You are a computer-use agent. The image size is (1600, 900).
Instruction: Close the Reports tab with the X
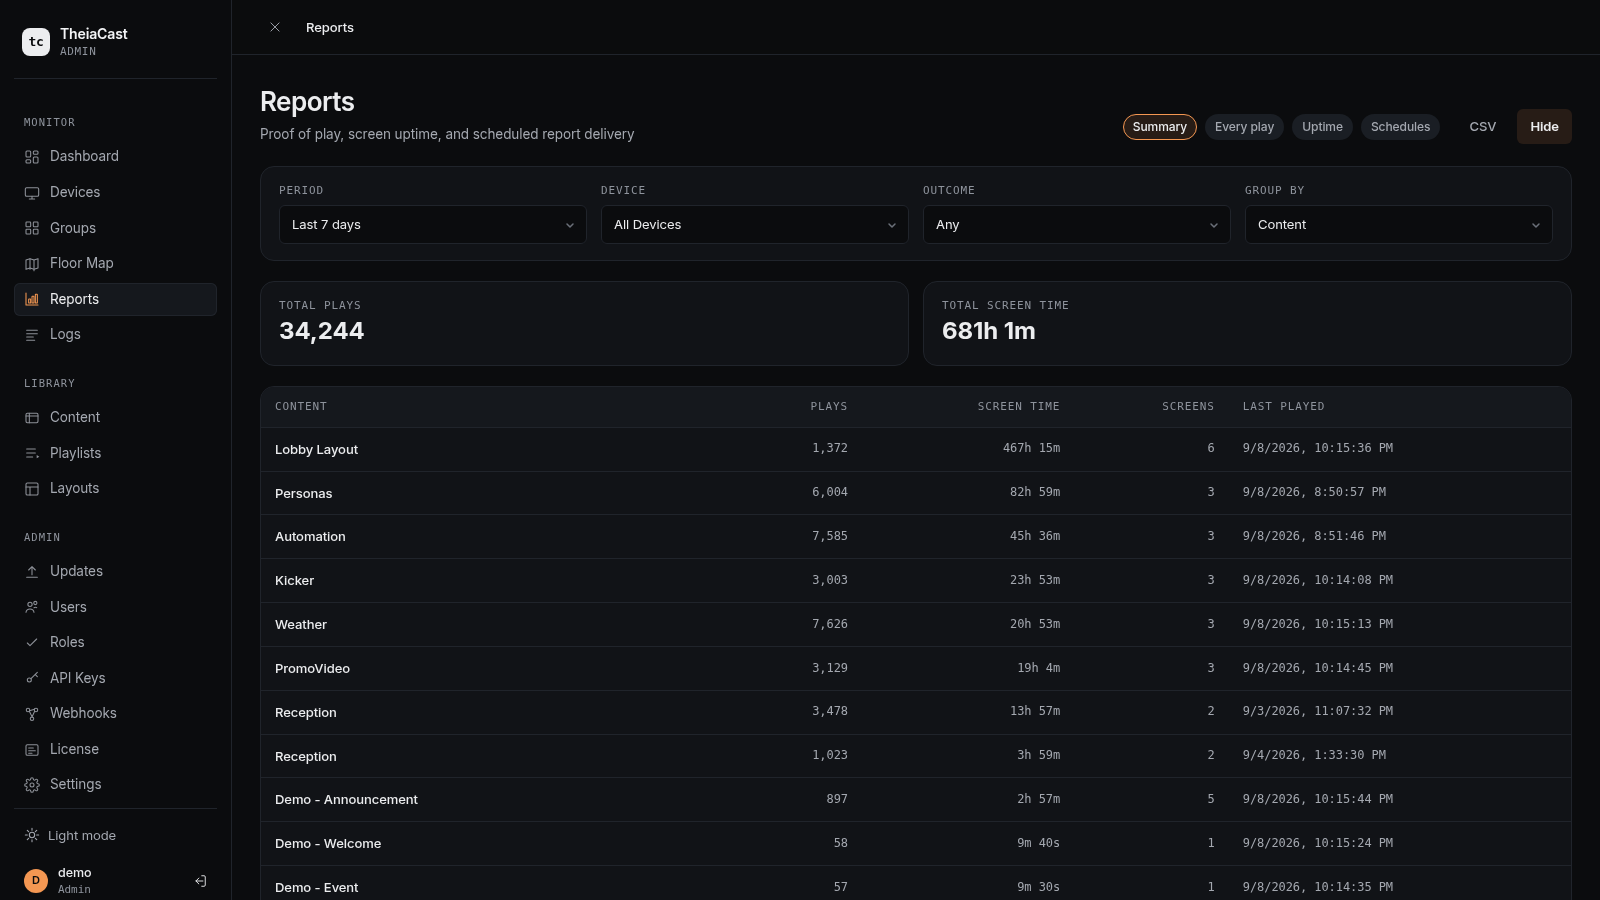275,27
